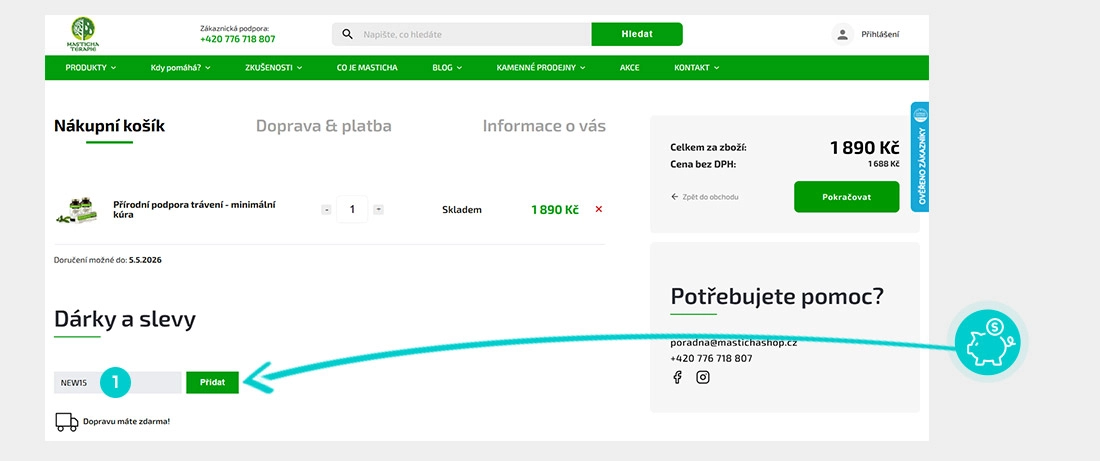
Task: Open the Instagram icon link
Action: click(702, 378)
